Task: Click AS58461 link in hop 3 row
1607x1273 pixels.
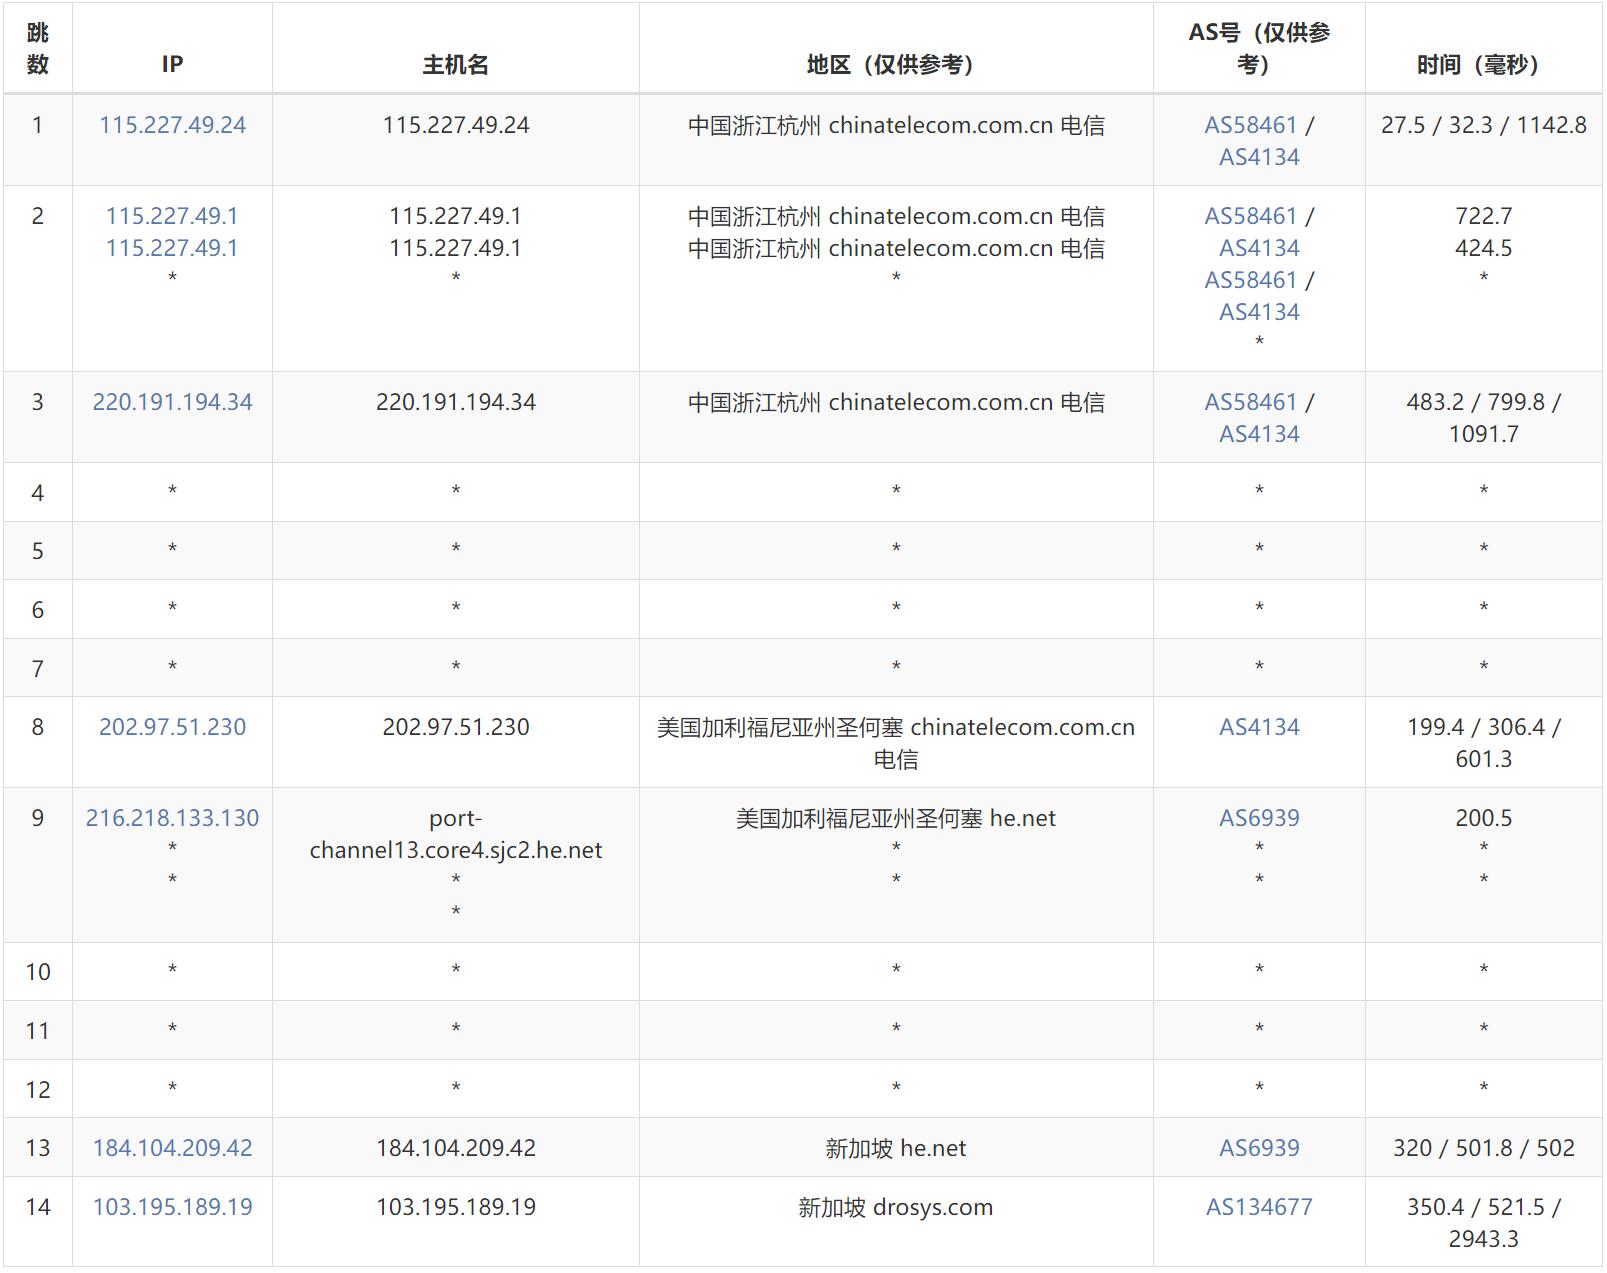Action: coord(1250,402)
